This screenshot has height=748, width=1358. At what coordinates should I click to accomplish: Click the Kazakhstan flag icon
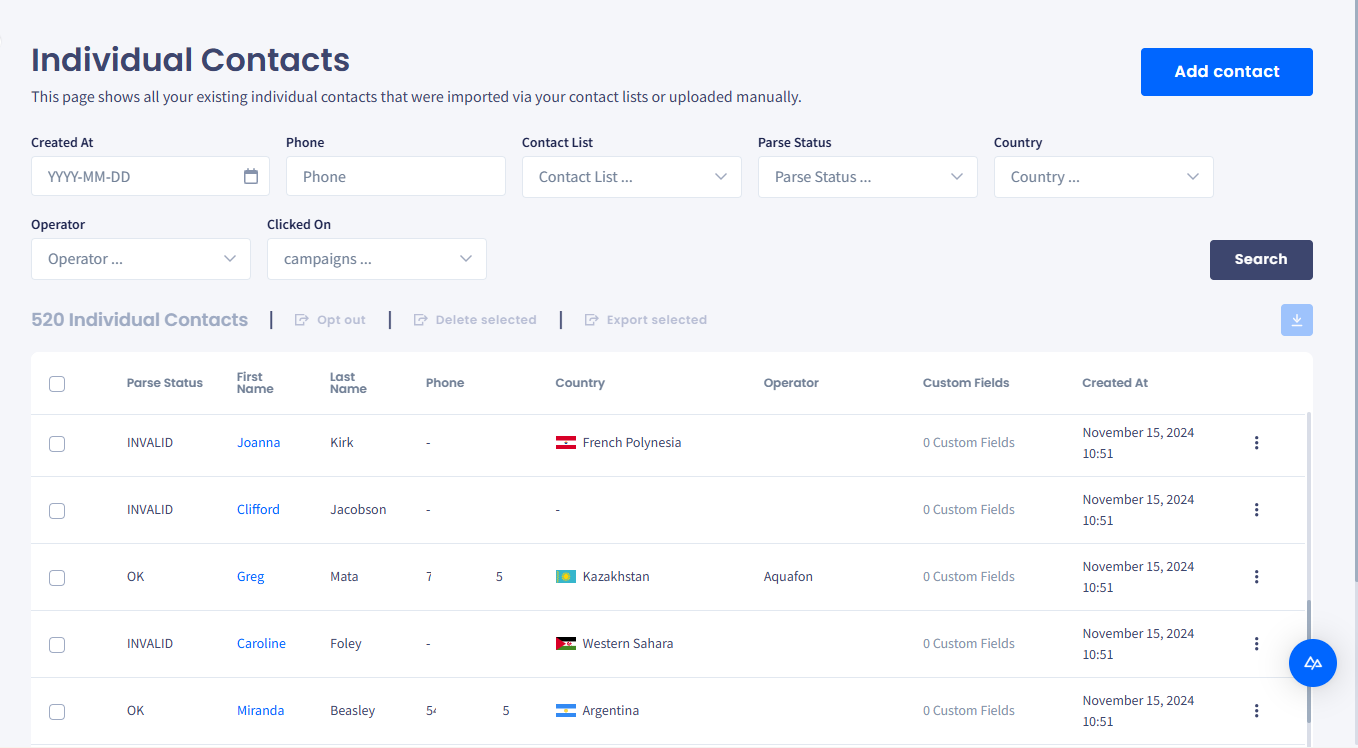pos(566,577)
